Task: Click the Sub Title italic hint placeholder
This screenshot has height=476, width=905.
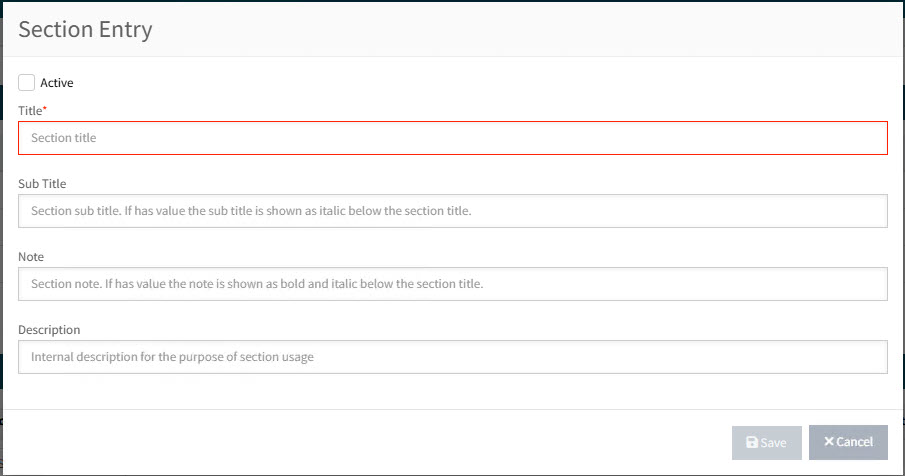Action: pyautogui.click(x=250, y=211)
